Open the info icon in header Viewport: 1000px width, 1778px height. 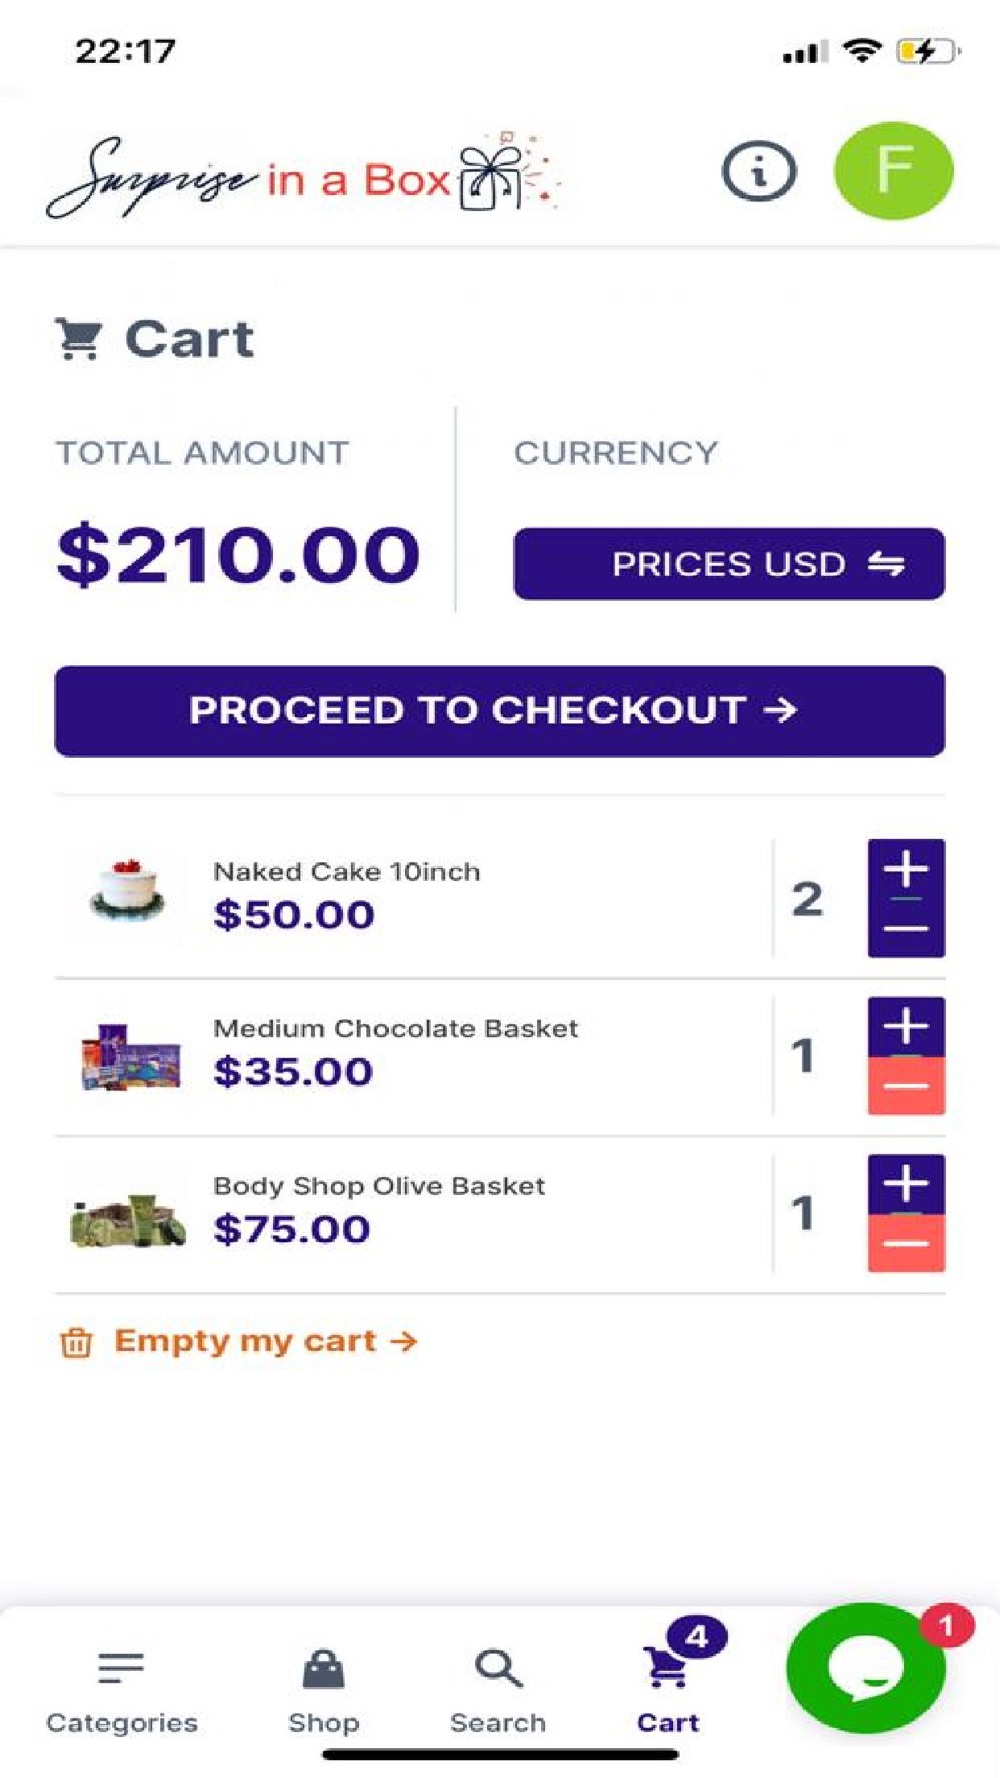pos(759,172)
